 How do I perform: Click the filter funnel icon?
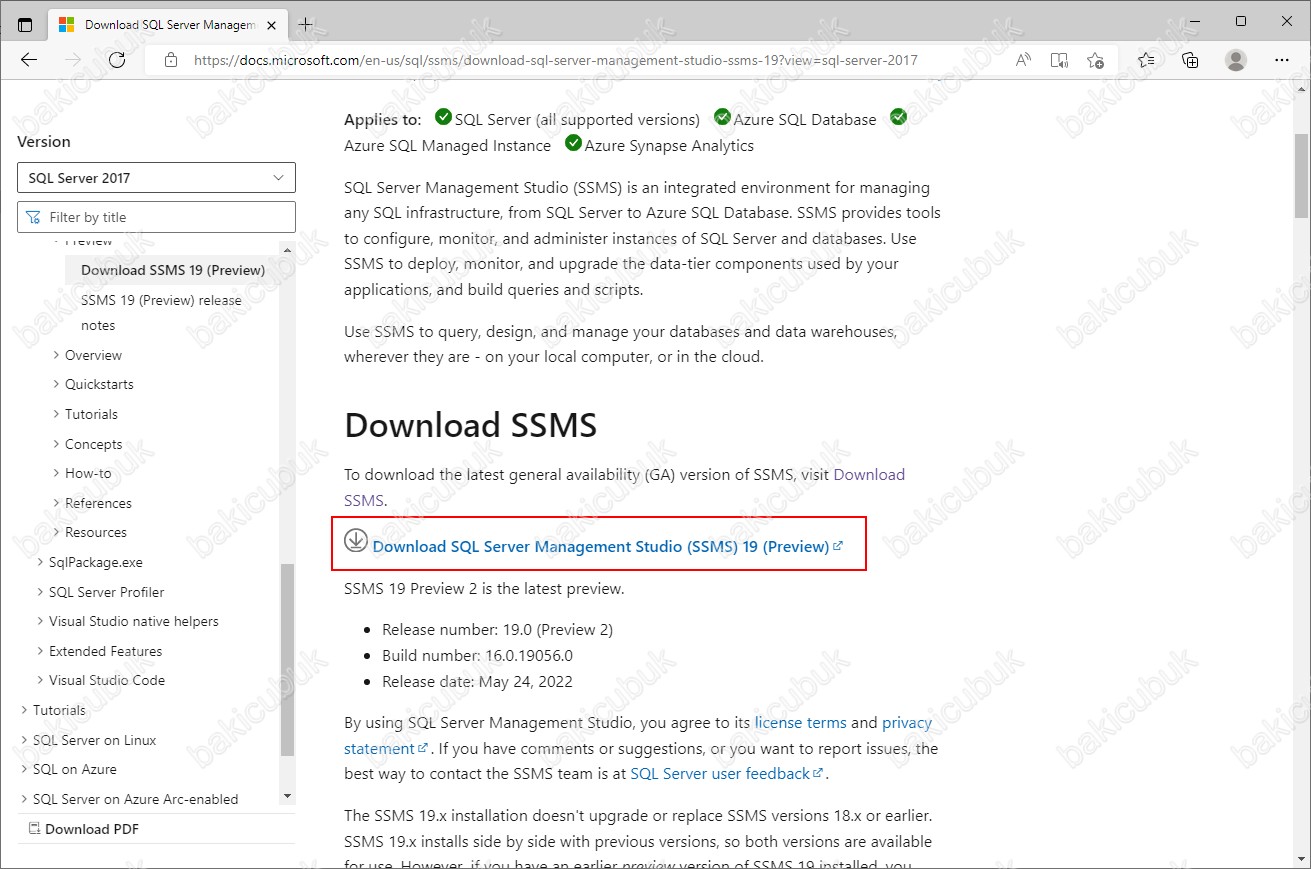pos(34,217)
